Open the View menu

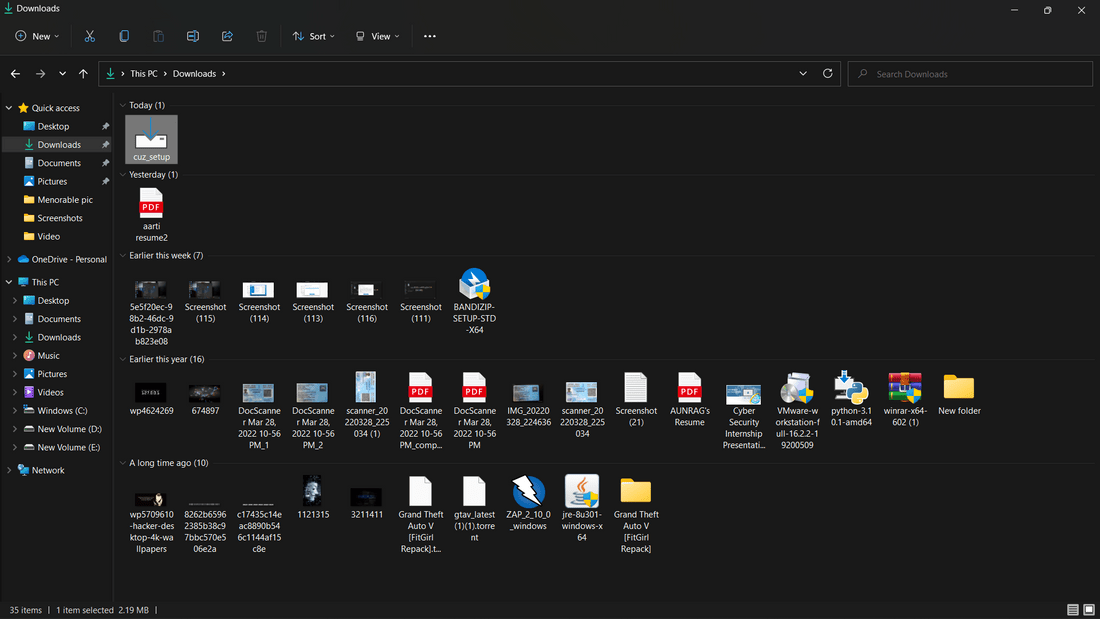tap(377, 36)
